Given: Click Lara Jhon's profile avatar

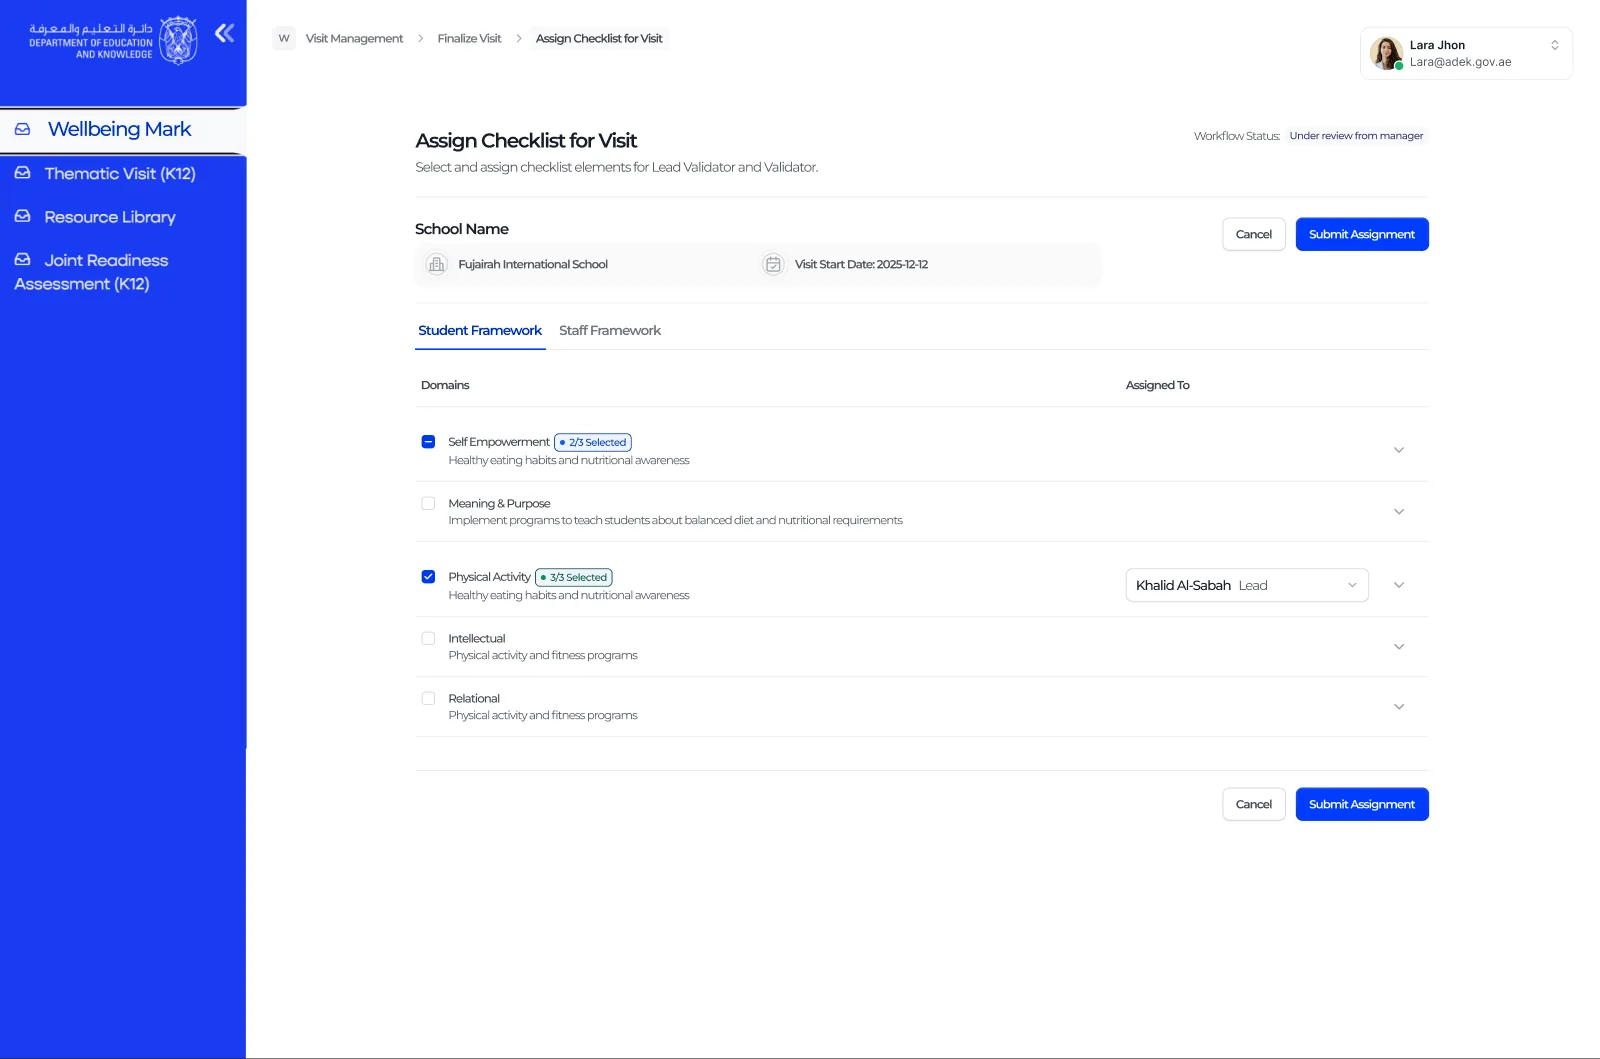Looking at the screenshot, I should click(1386, 53).
